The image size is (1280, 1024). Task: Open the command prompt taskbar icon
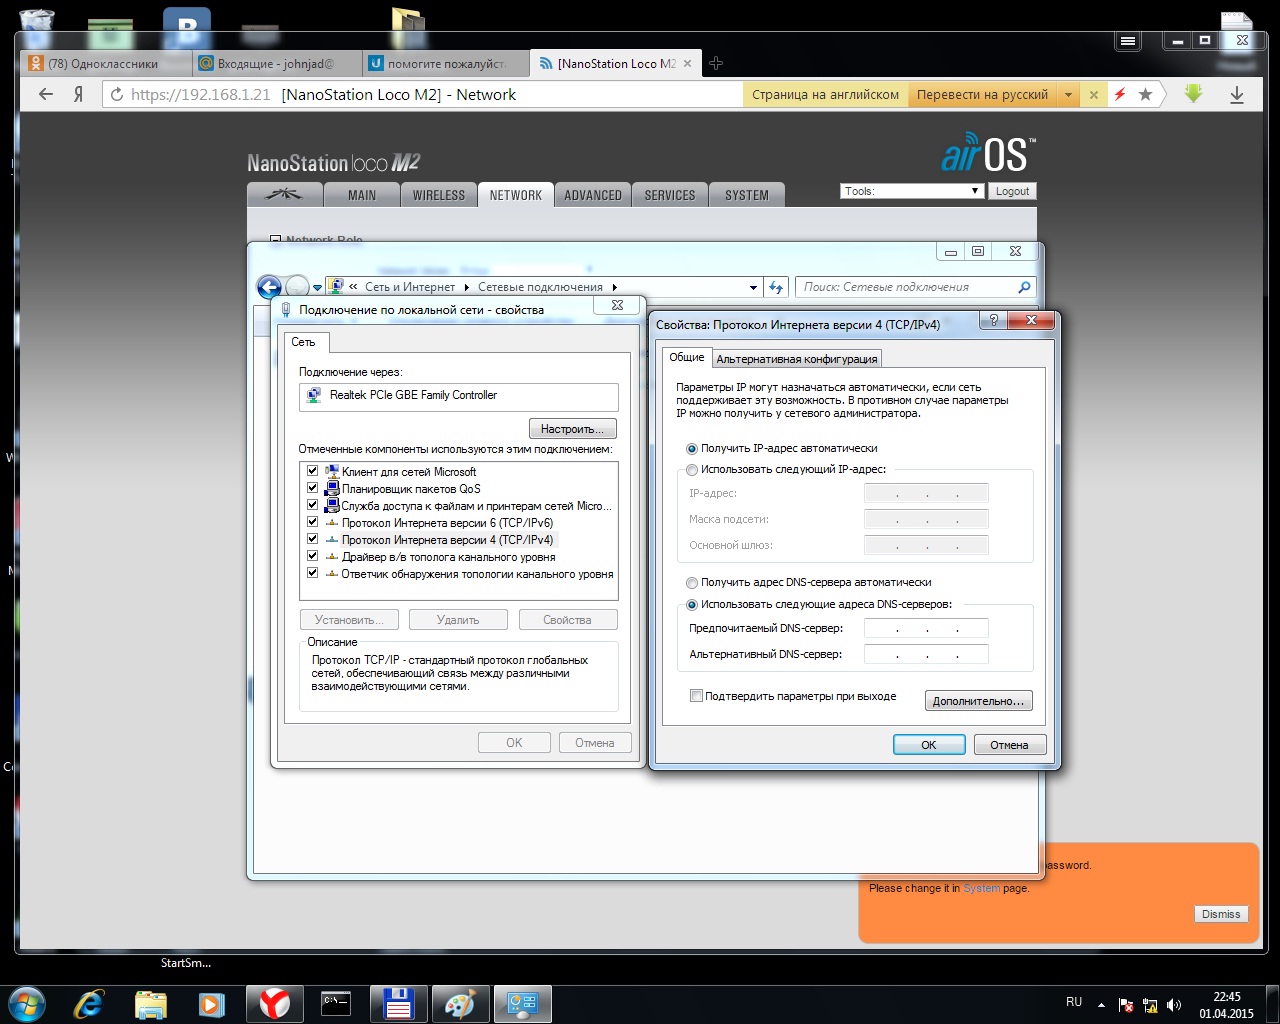click(x=336, y=1003)
